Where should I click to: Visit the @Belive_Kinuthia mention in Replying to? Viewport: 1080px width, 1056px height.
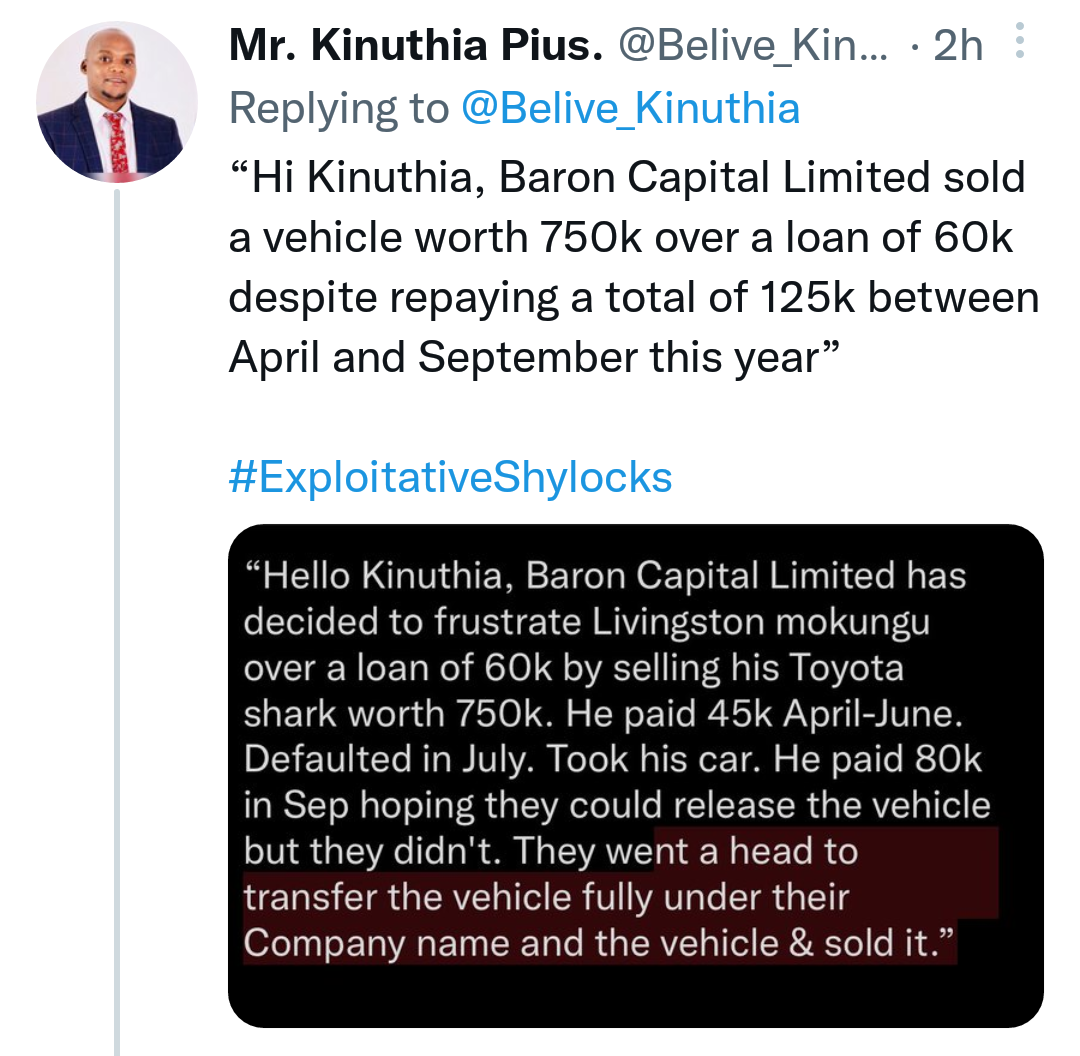point(630,109)
